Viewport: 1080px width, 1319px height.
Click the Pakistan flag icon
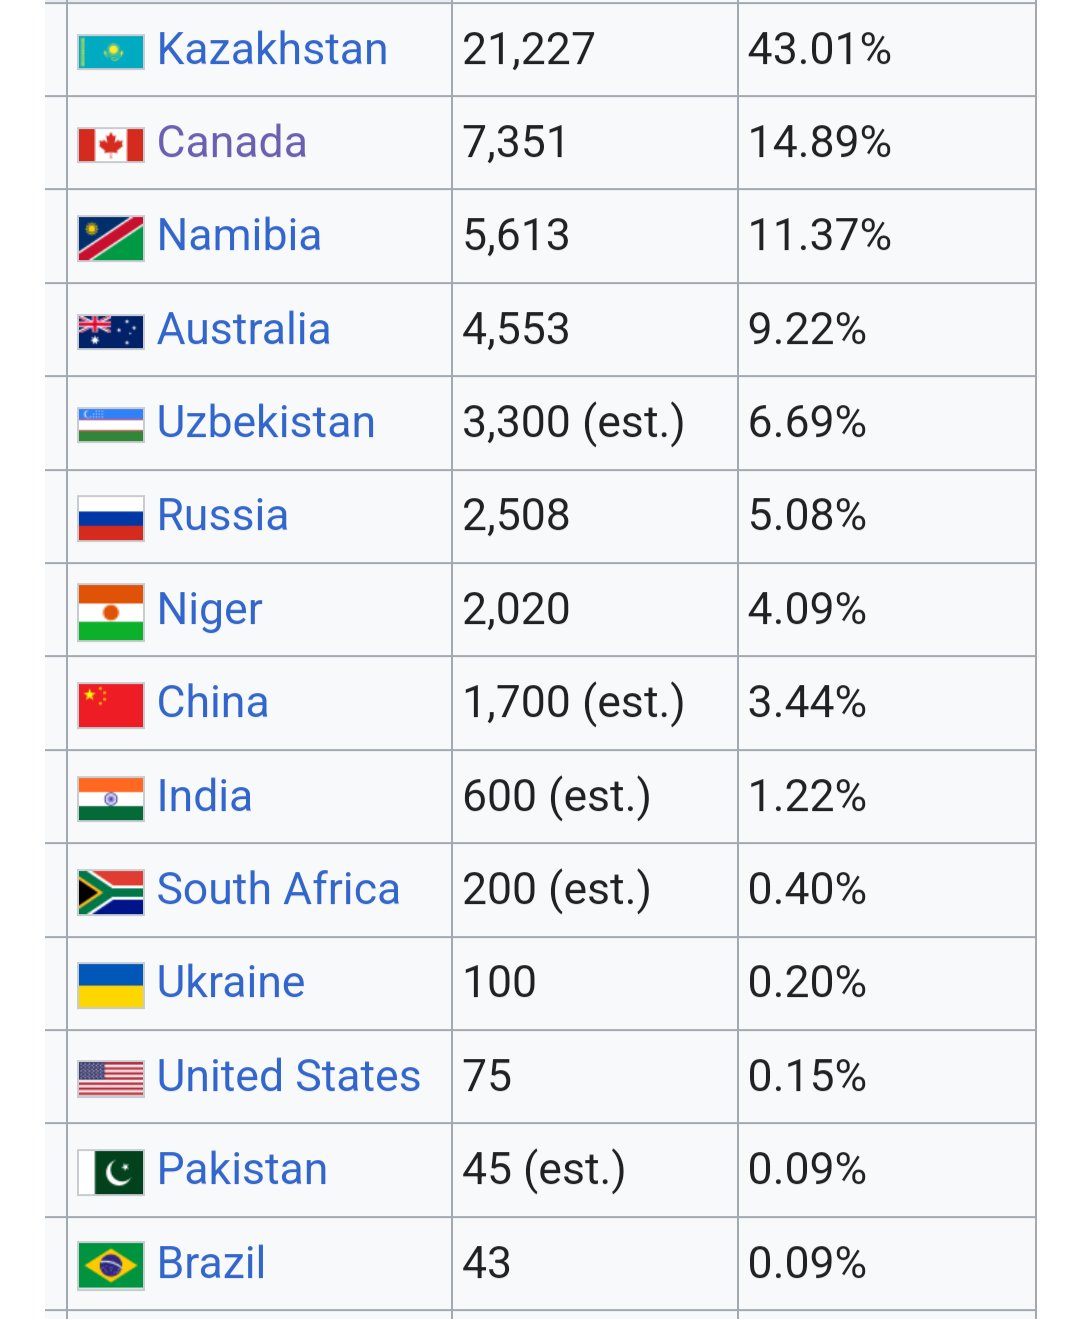111,1172
